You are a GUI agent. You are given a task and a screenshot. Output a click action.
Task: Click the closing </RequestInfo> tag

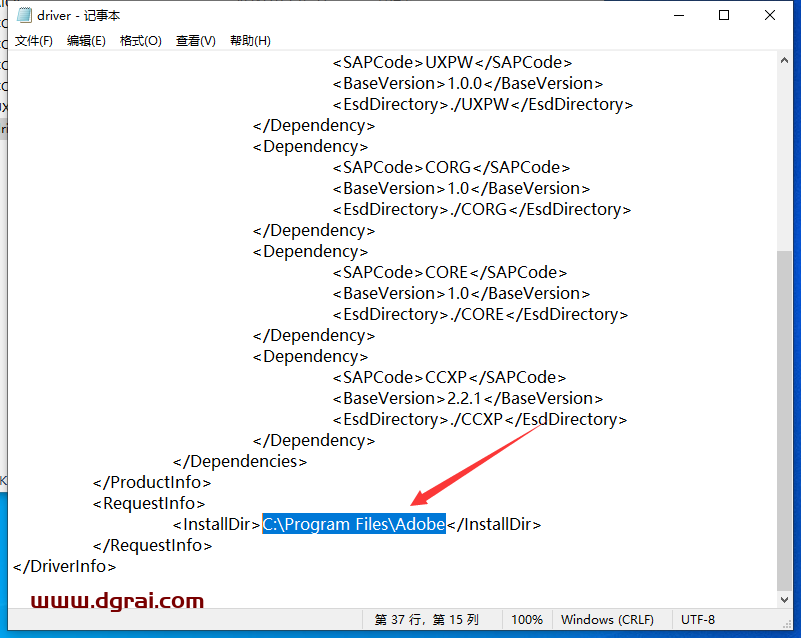(x=152, y=546)
